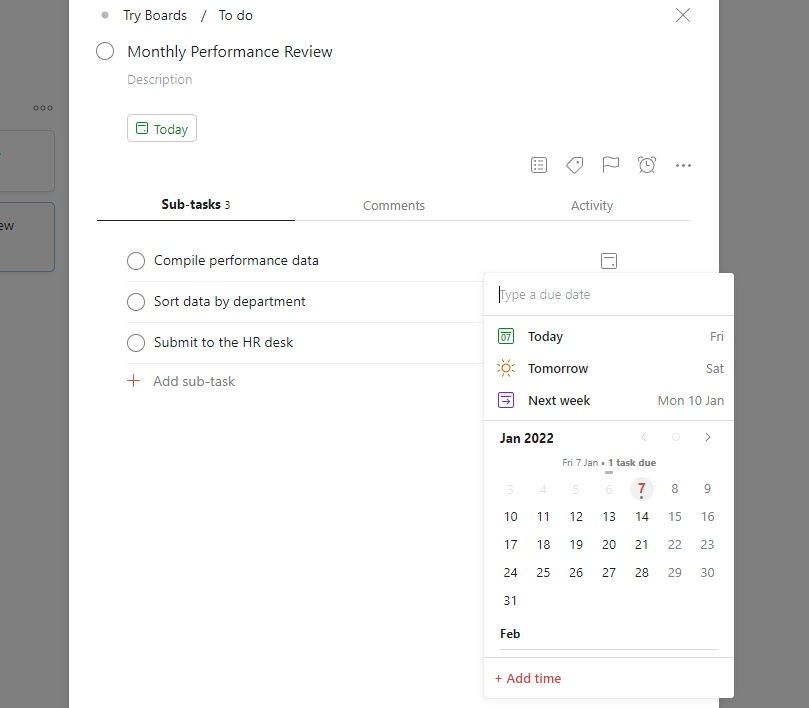Click the due date icon beside Compile performance data

[609, 261]
